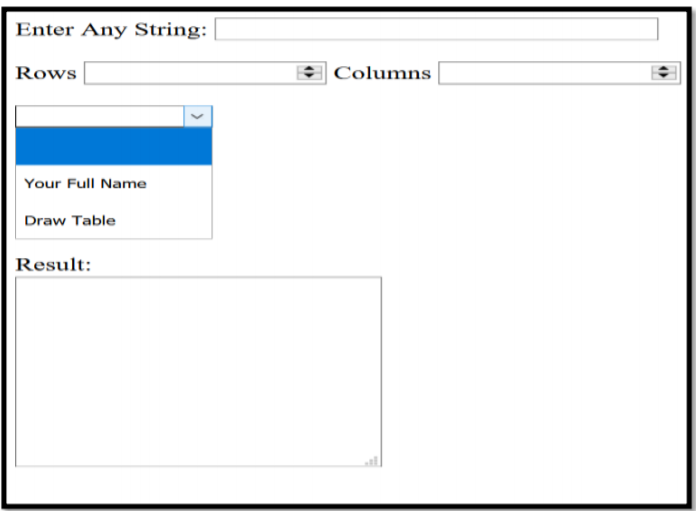Select the blank highlighted dropdown option
The image size is (696, 511).
(x=114, y=147)
